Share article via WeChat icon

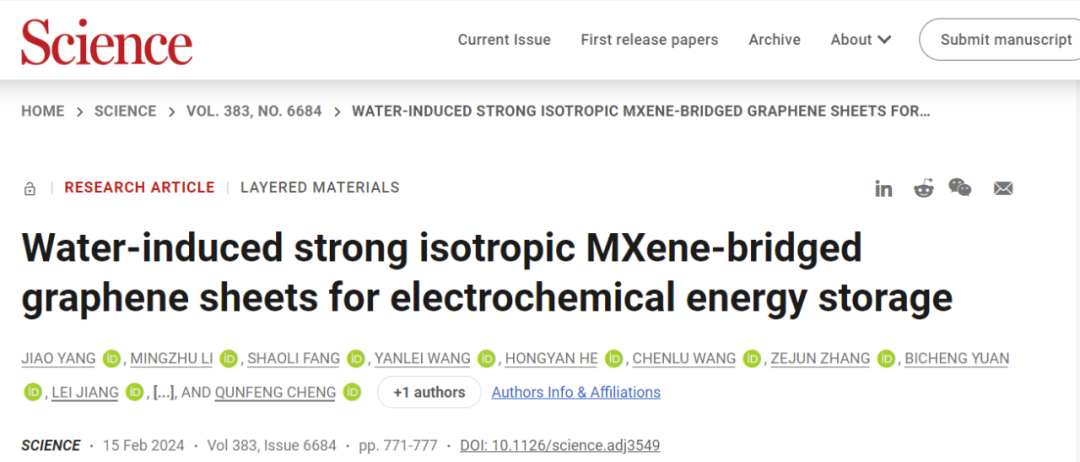coord(960,187)
